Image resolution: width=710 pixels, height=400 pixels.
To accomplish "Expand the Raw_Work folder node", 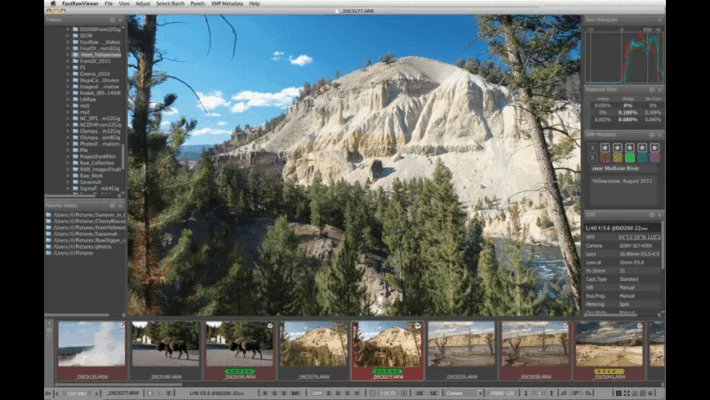I will 68,175.
